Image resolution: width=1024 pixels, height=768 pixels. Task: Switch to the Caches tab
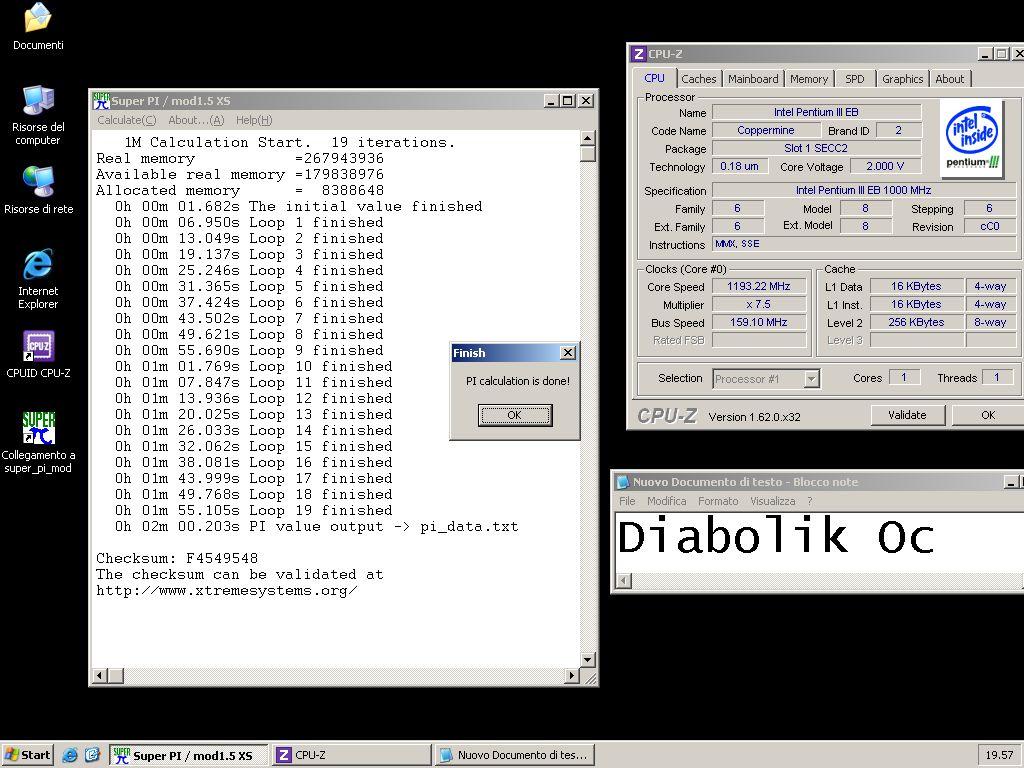(x=698, y=79)
